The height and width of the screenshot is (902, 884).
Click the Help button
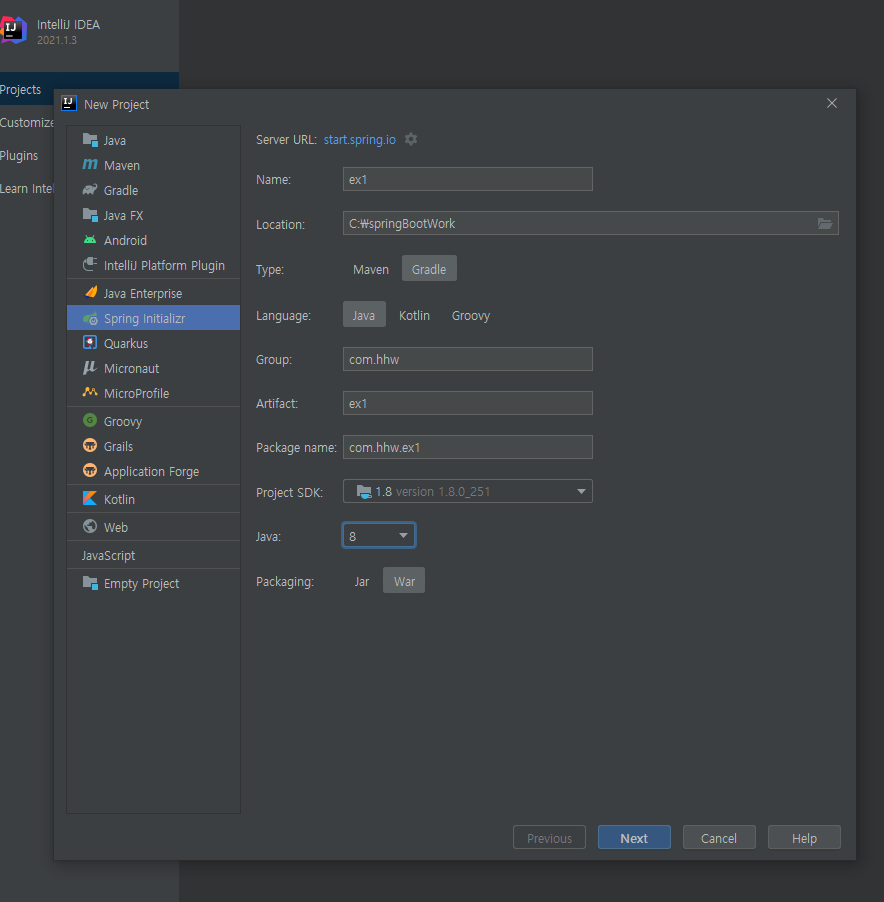pos(804,838)
